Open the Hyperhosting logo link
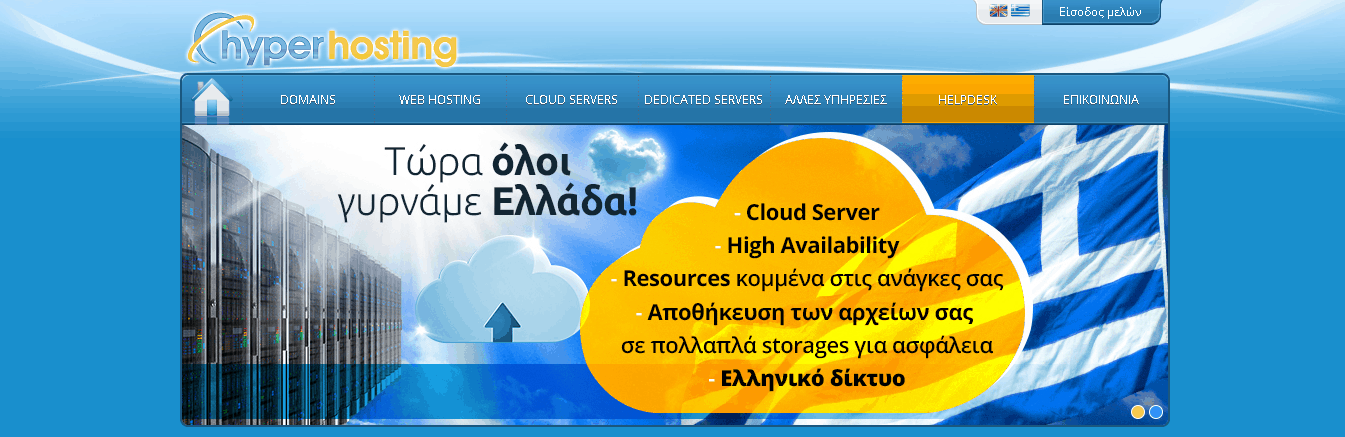 pyautogui.click(x=323, y=41)
